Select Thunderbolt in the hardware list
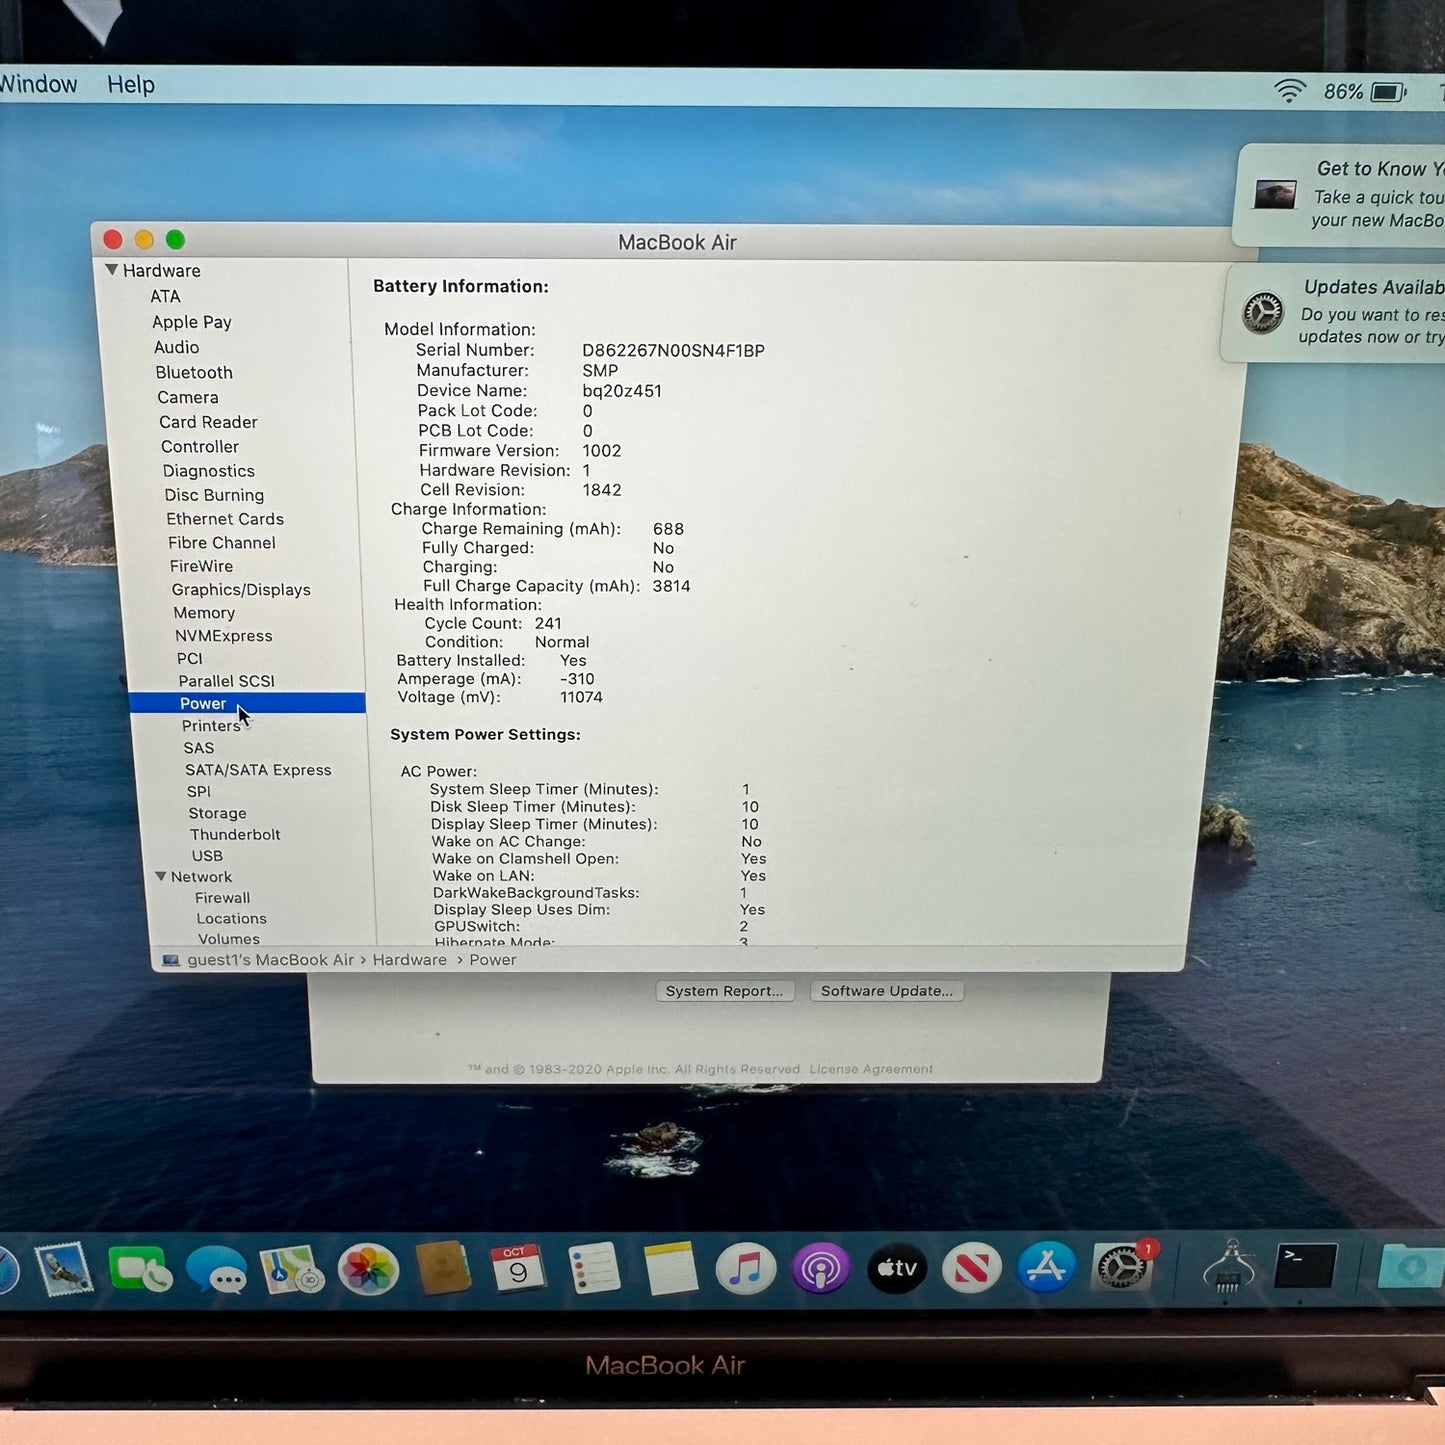 pyautogui.click(x=235, y=834)
